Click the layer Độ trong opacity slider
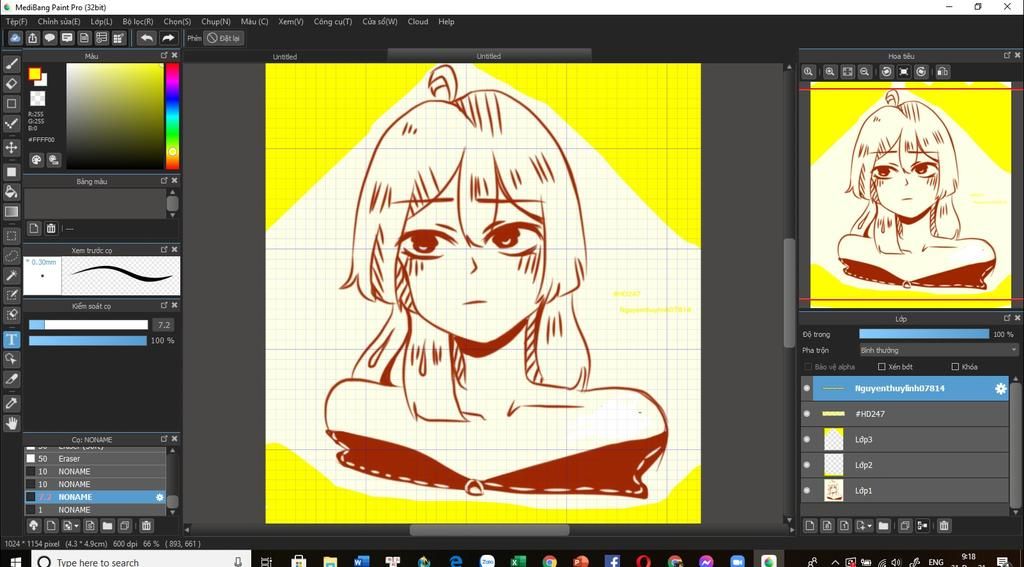Screen dimensions: 1024x567 point(924,334)
